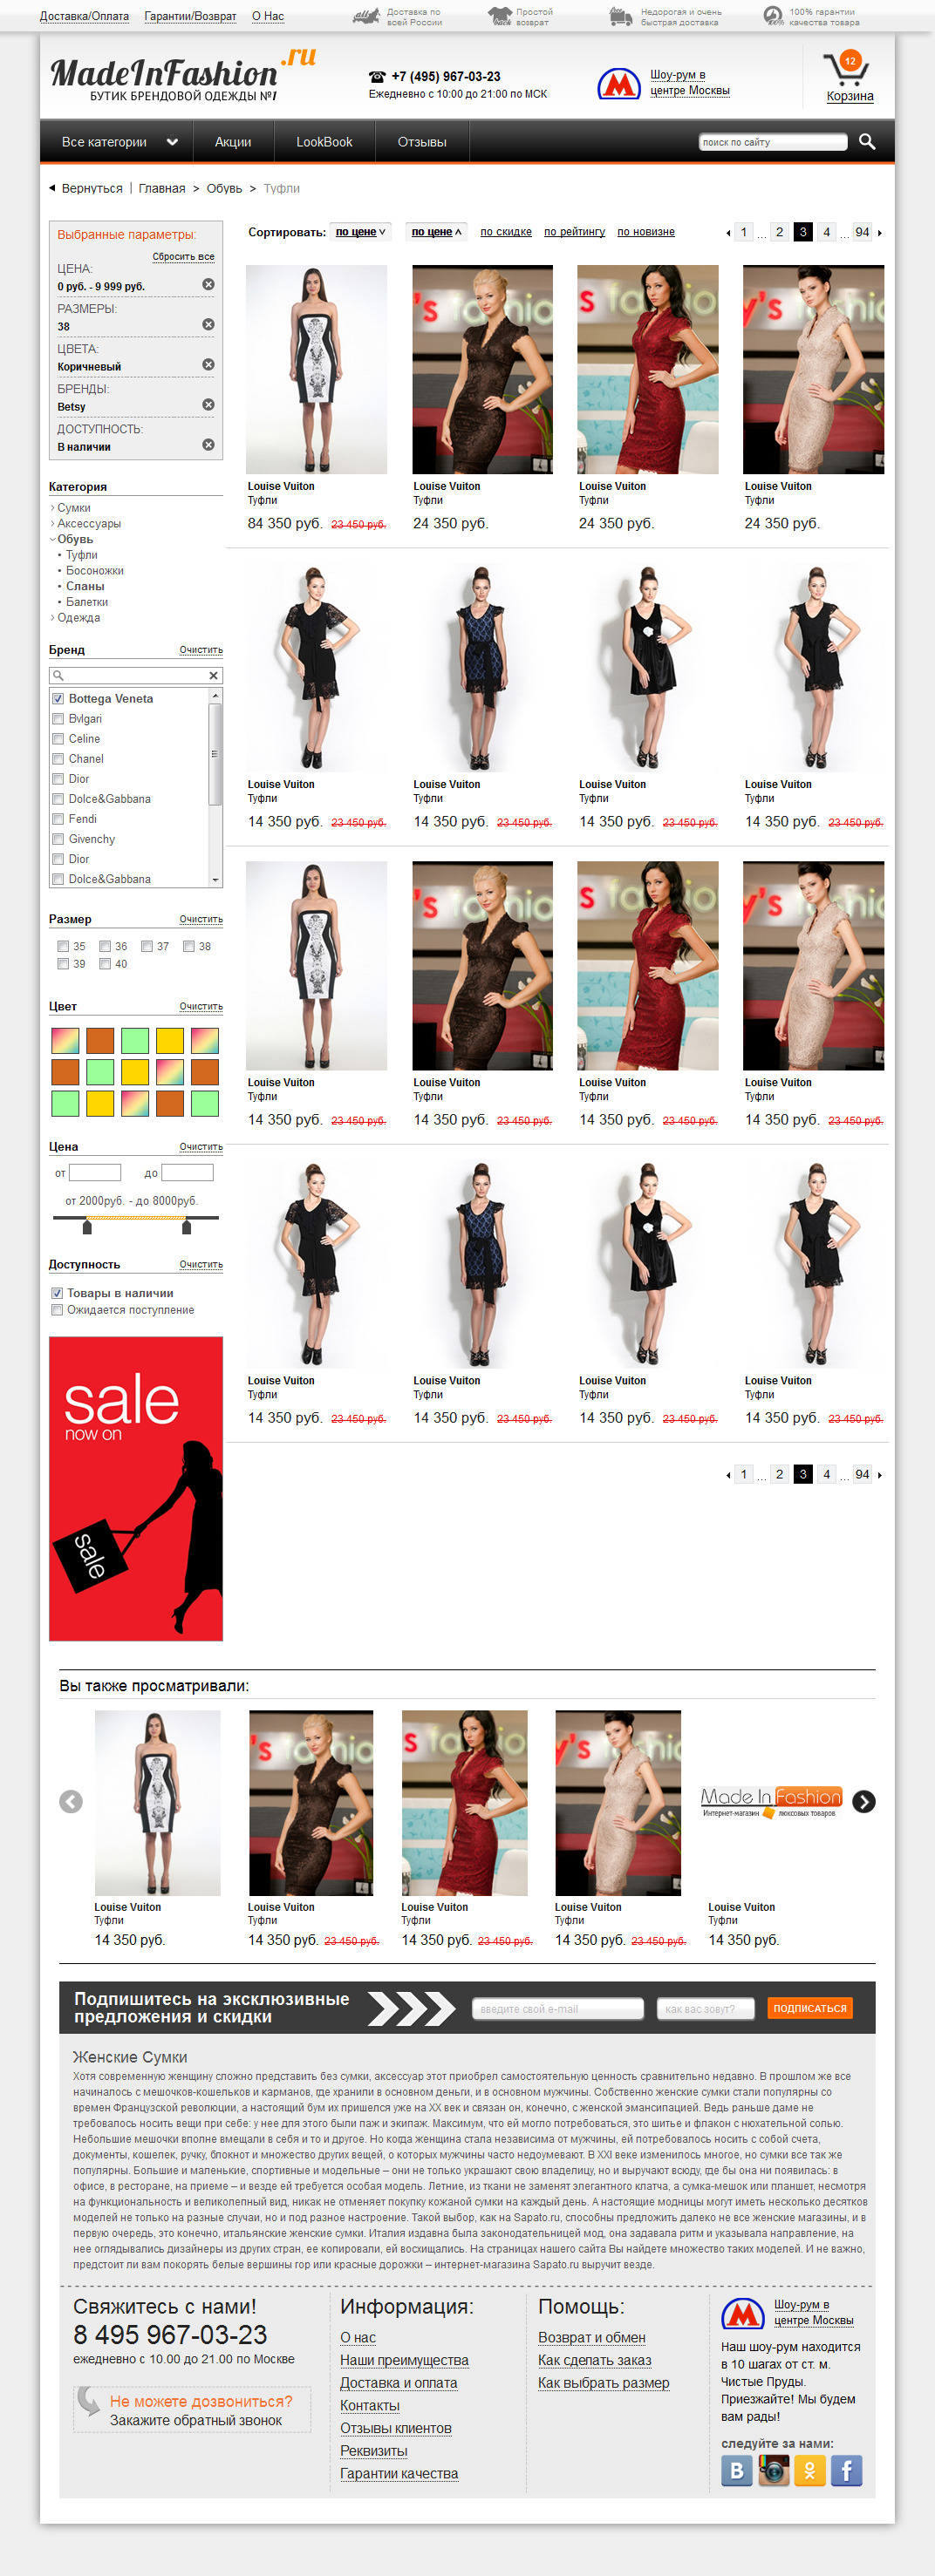Check Ожидается поступление checkbox
This screenshot has height=2576, width=935.
point(57,1310)
